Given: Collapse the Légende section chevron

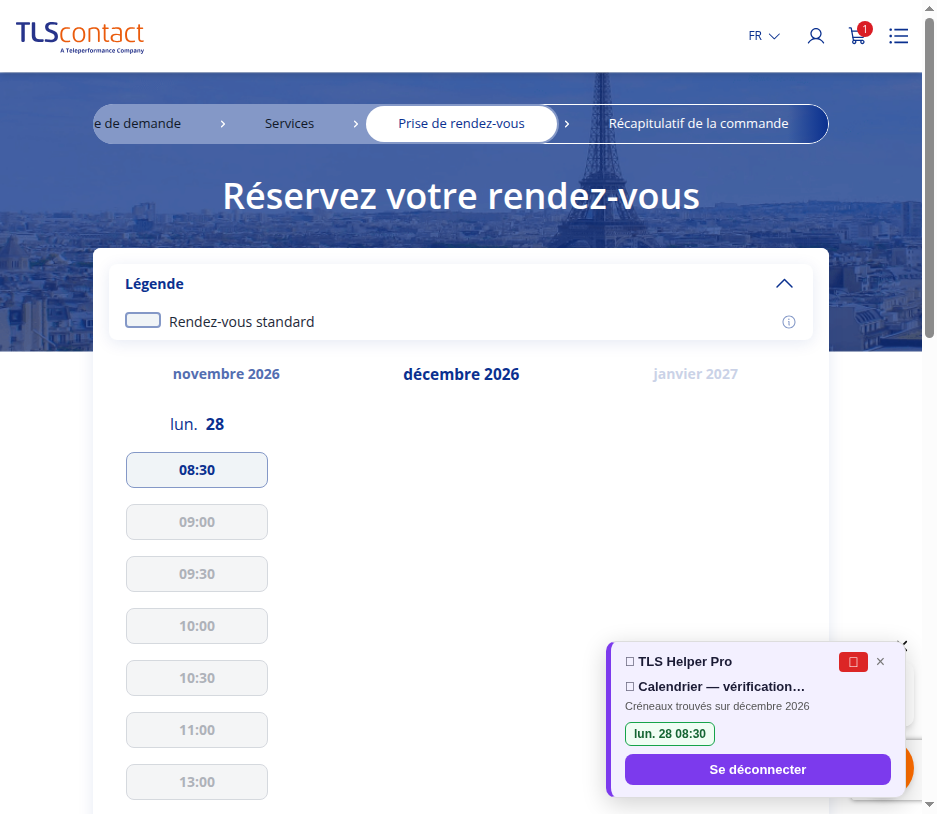Looking at the screenshot, I should (x=784, y=284).
